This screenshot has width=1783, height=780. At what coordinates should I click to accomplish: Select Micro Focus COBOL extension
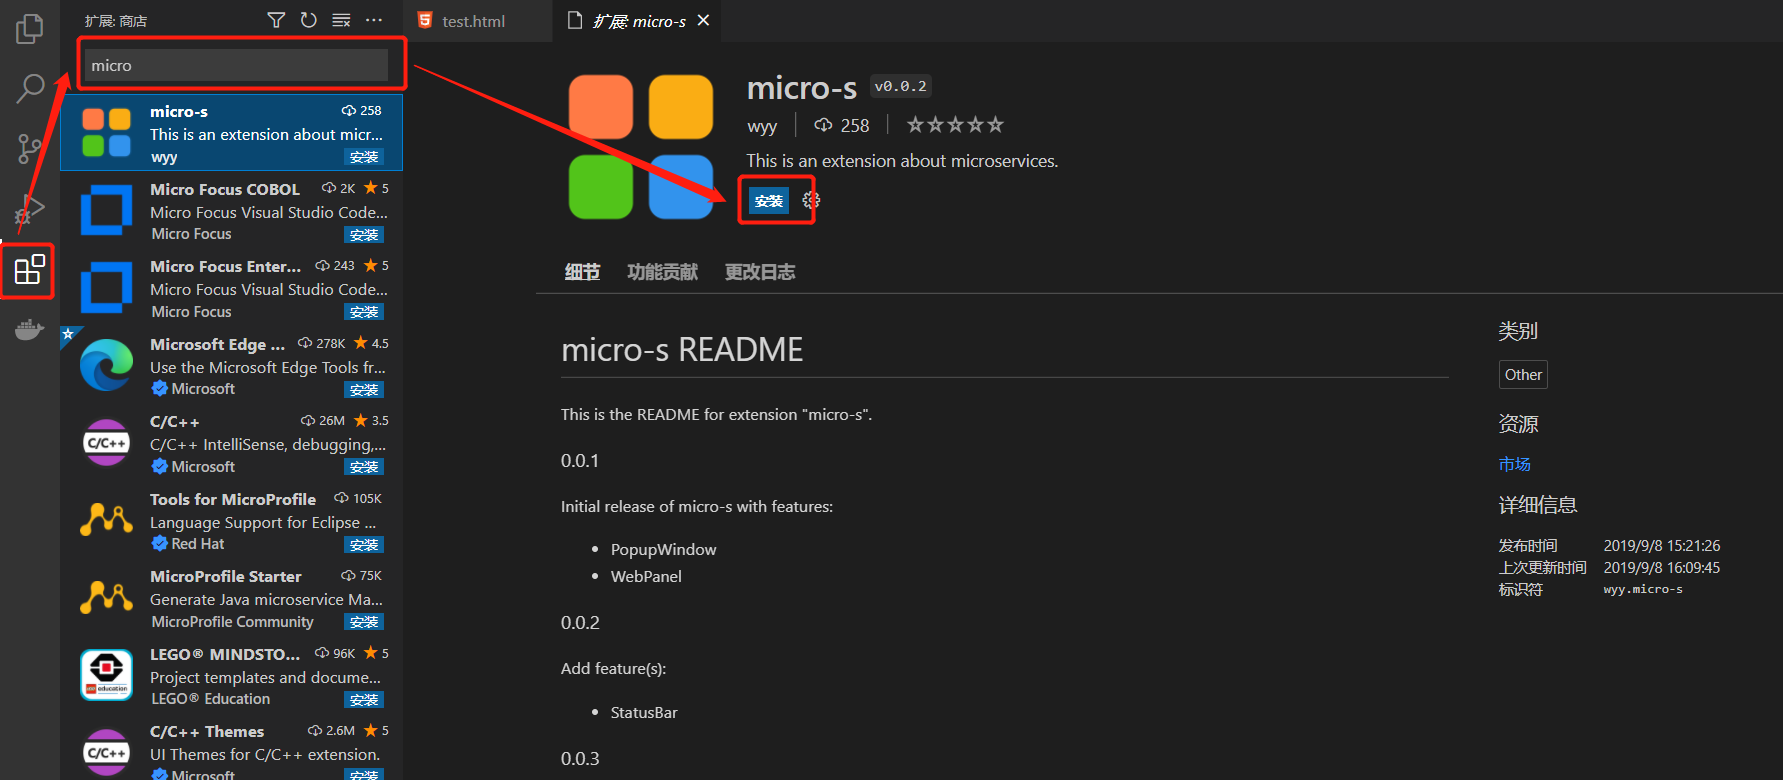tap(231, 211)
